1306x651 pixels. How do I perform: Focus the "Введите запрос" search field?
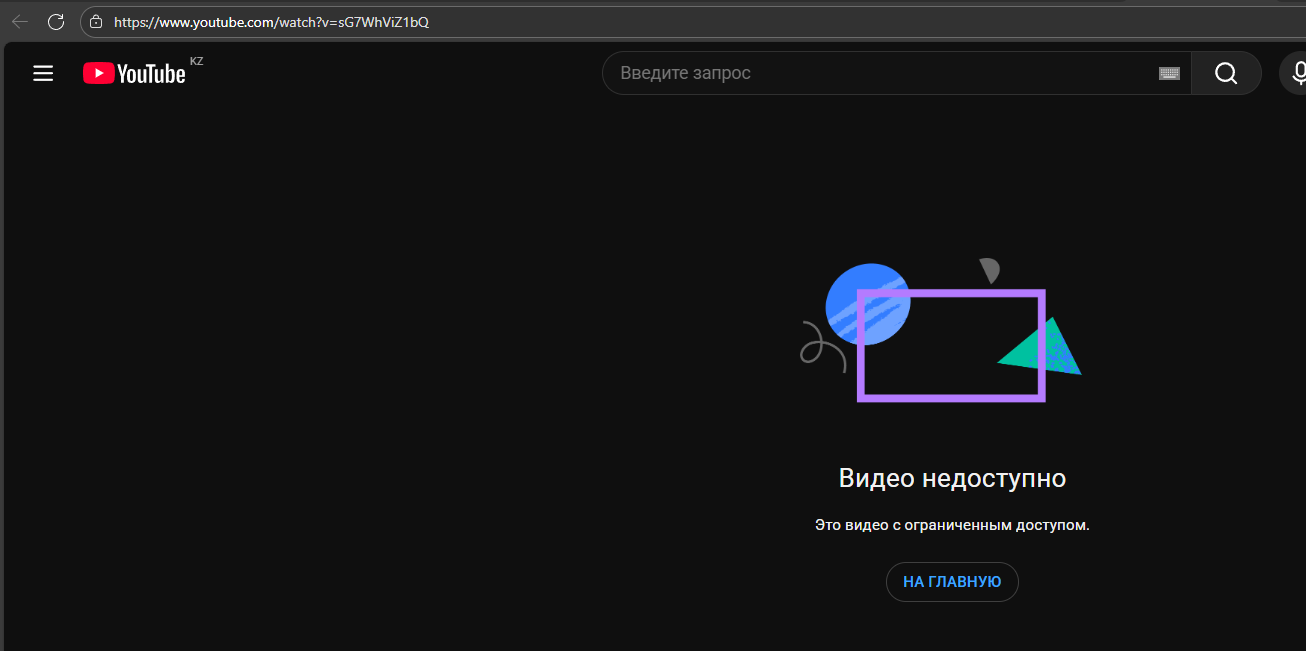pyautogui.click(x=880, y=73)
